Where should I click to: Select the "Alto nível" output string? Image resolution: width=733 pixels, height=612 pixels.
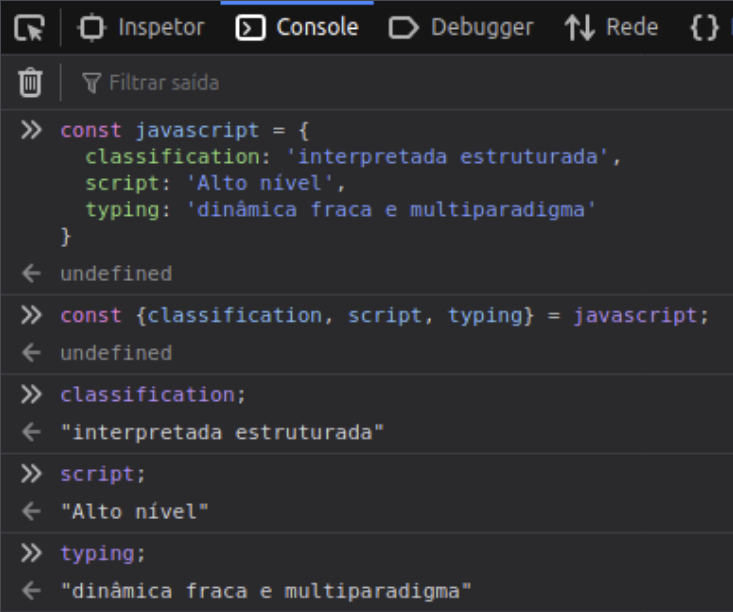click(134, 512)
